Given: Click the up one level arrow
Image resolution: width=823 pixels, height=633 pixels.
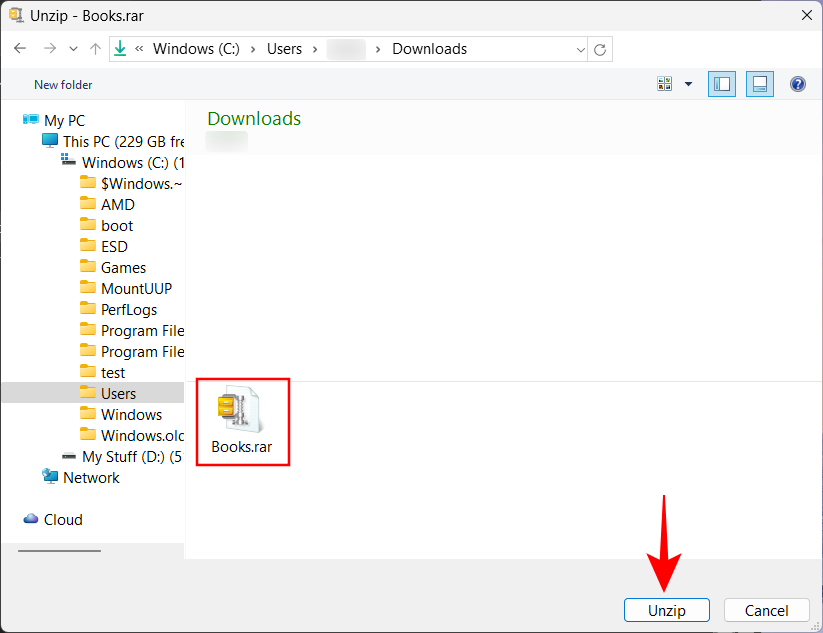Looking at the screenshot, I should click(x=95, y=49).
